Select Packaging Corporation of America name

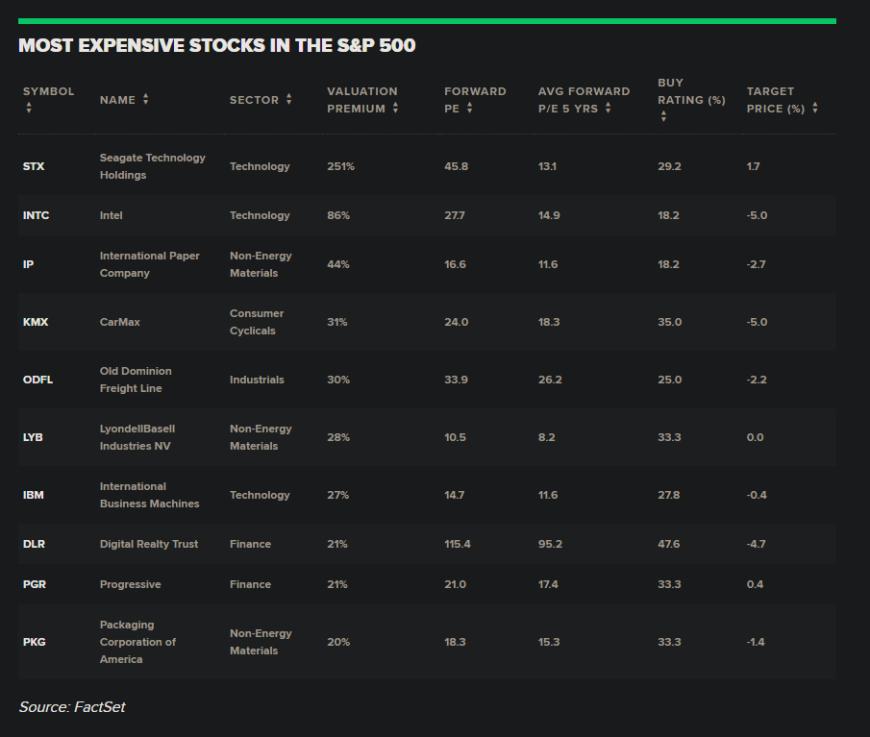(x=138, y=642)
